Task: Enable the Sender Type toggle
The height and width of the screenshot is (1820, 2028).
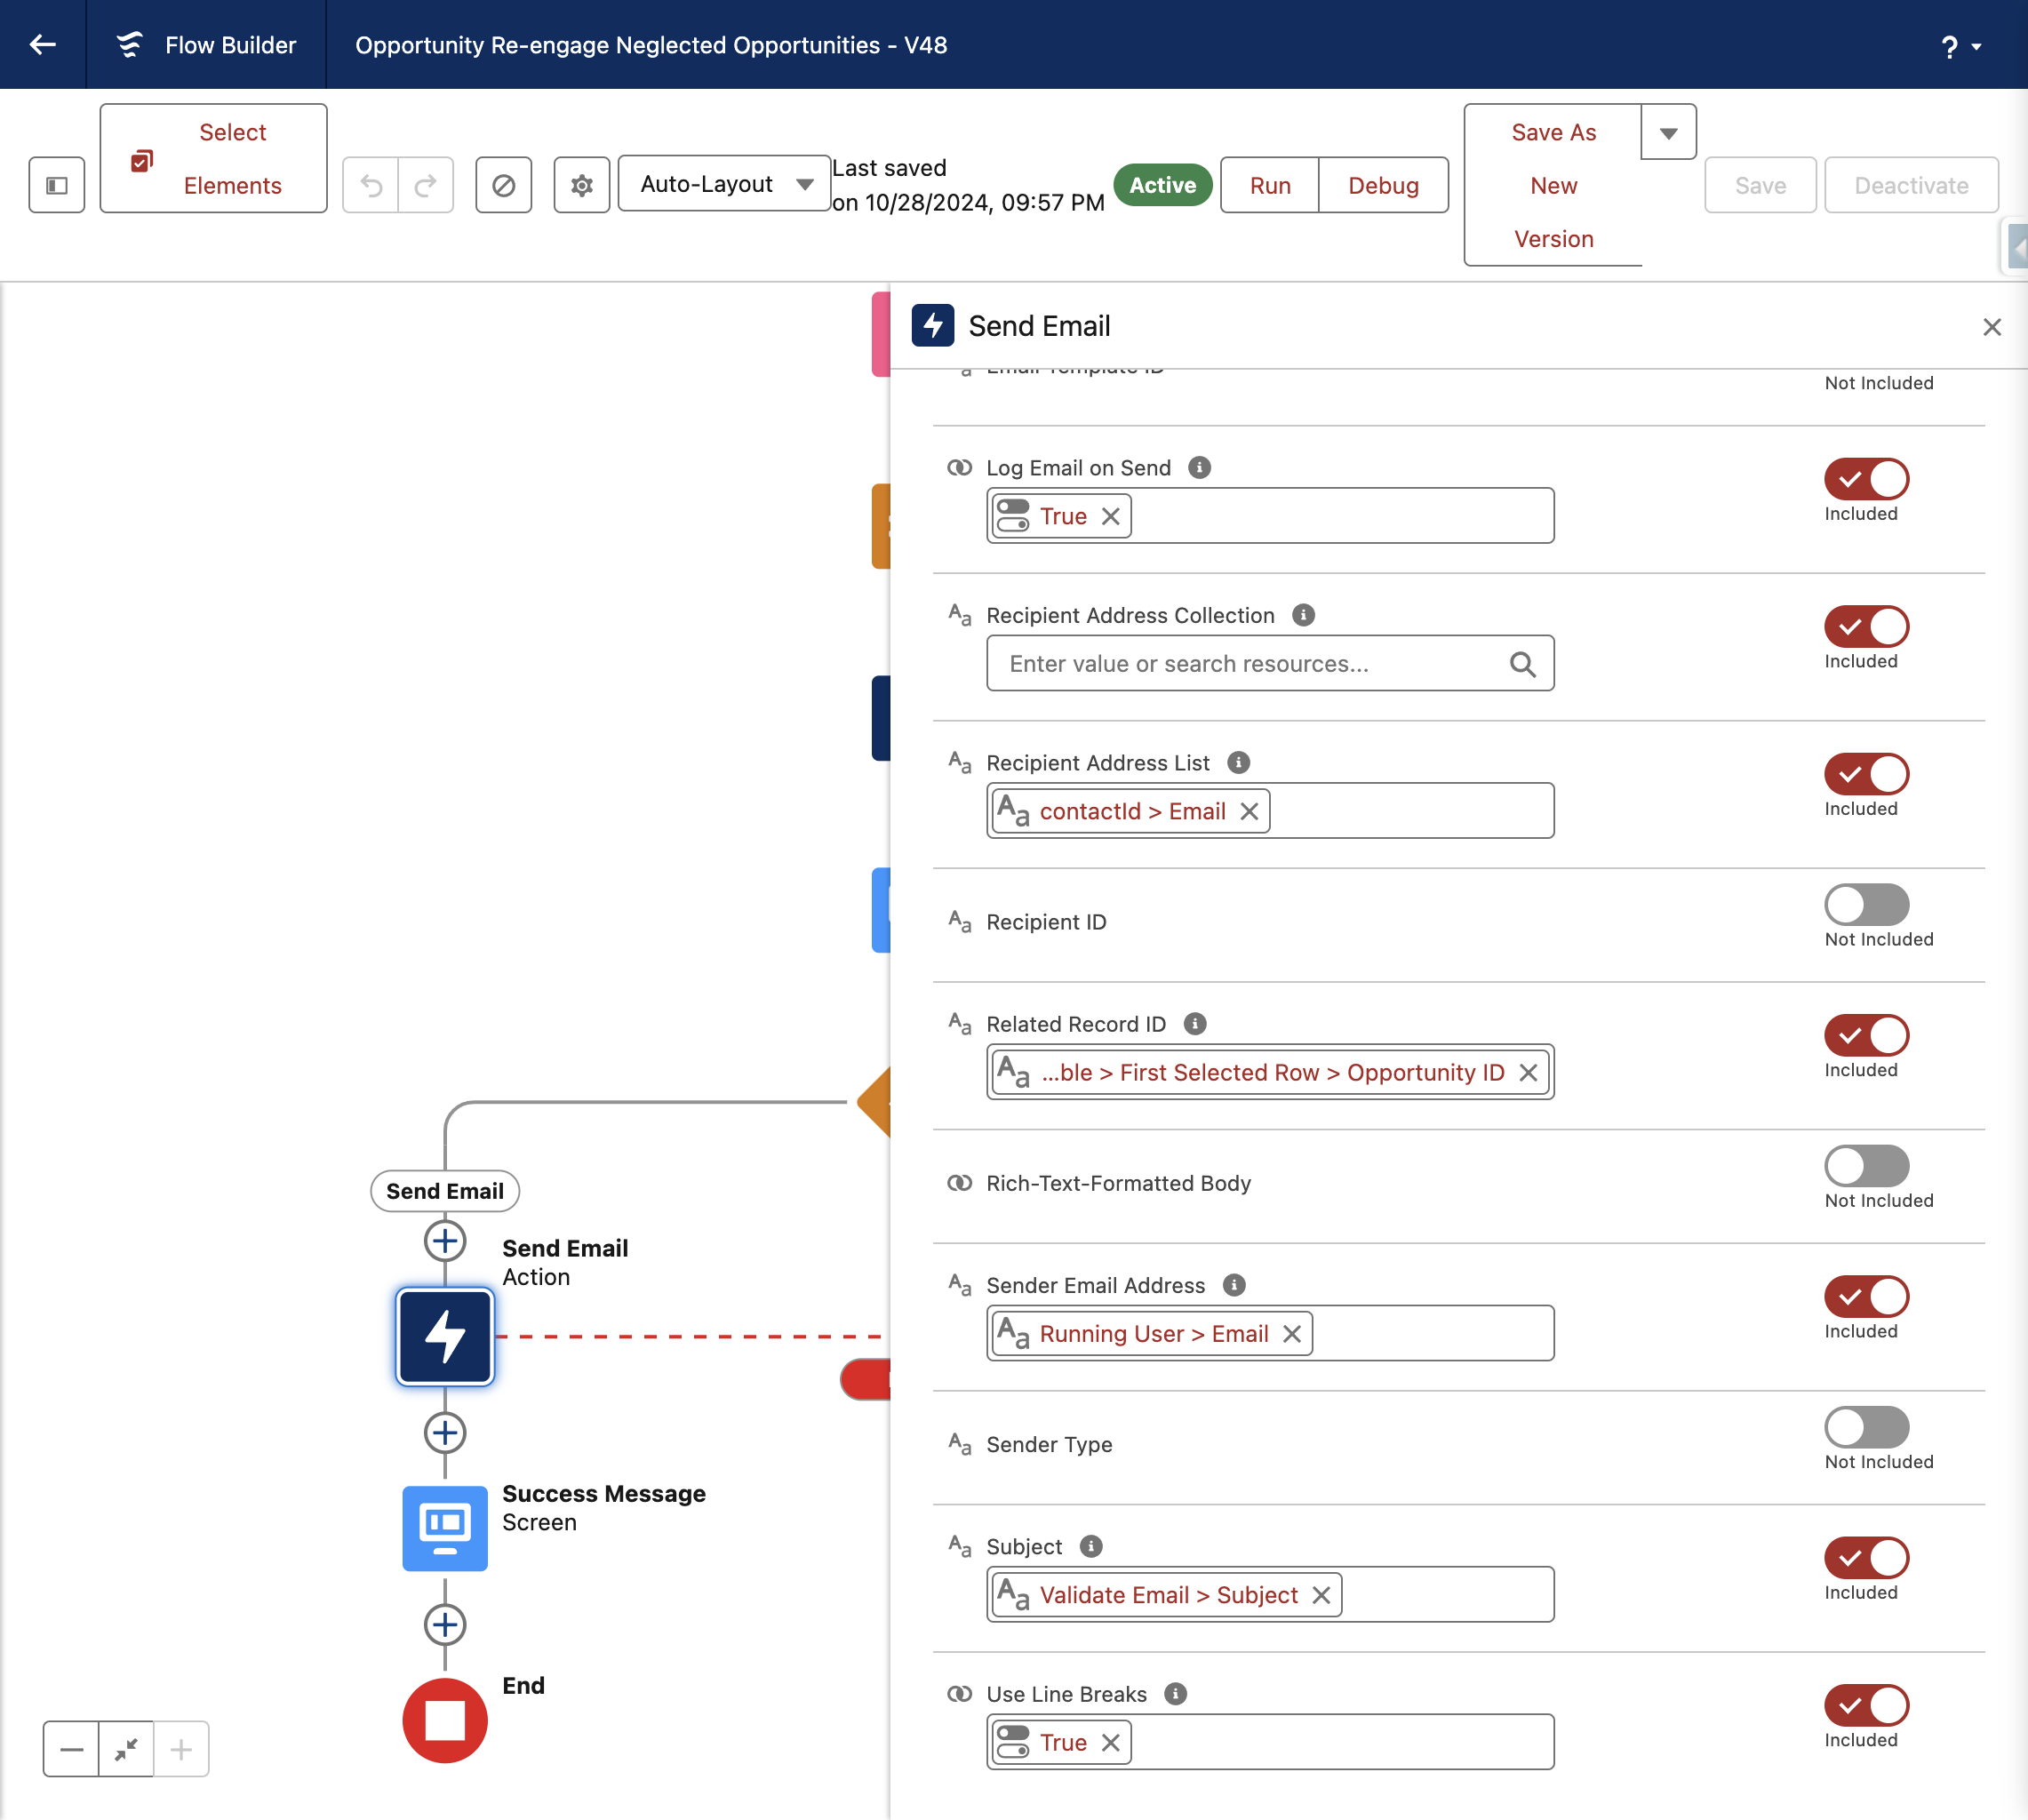Action: 1866,1427
